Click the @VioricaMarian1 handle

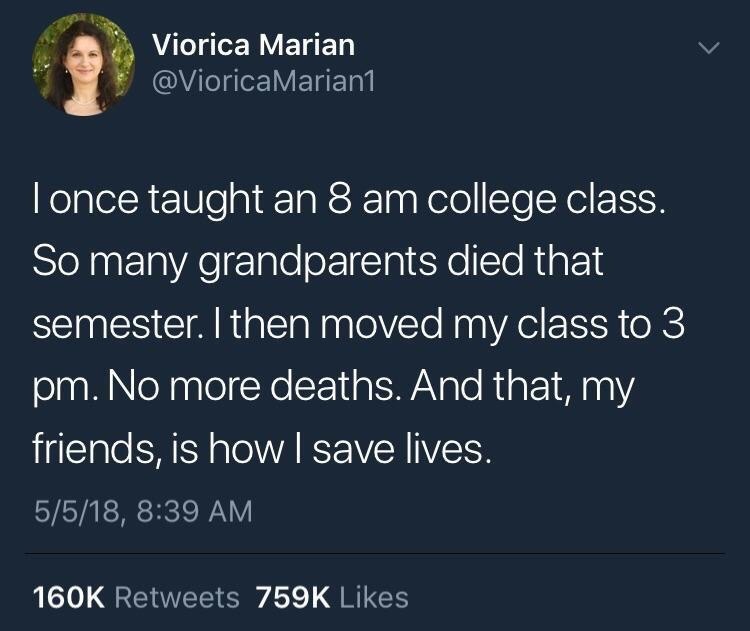coord(263,83)
